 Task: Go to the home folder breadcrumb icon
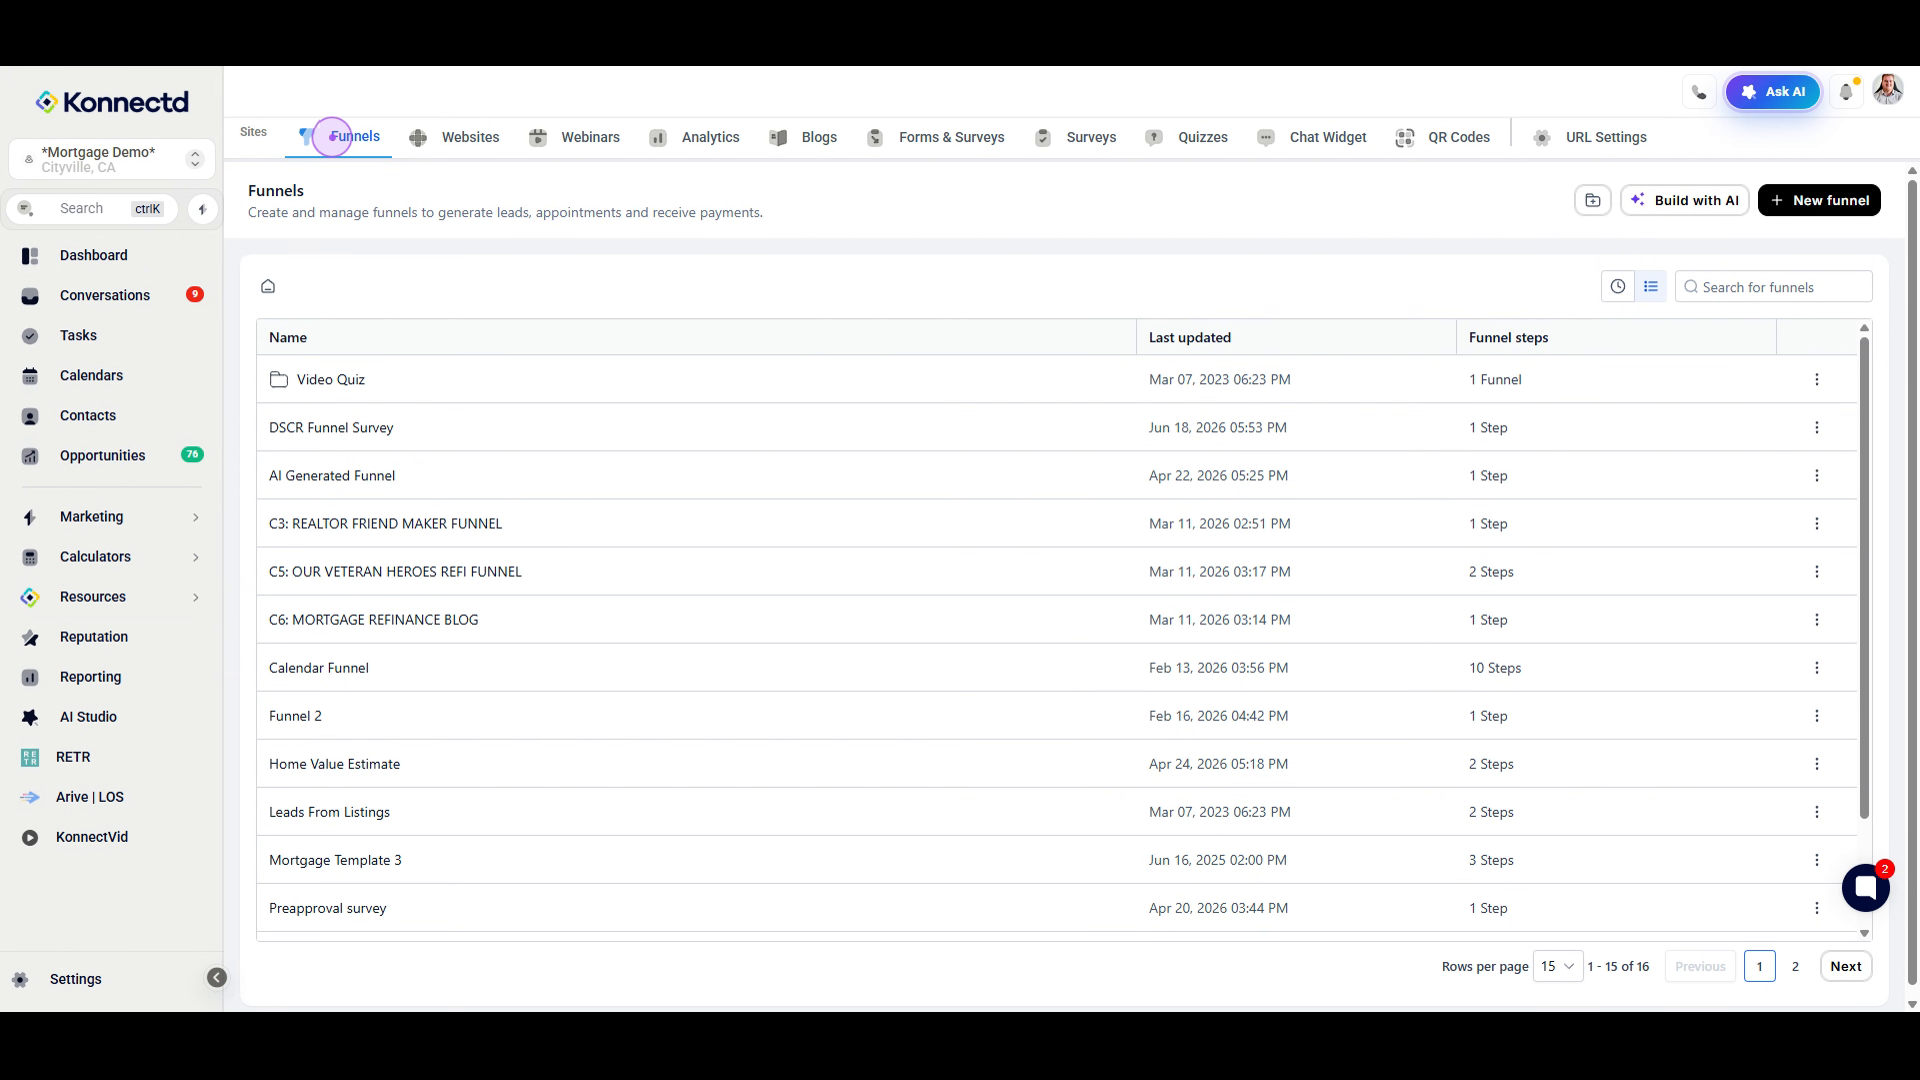[x=268, y=287]
